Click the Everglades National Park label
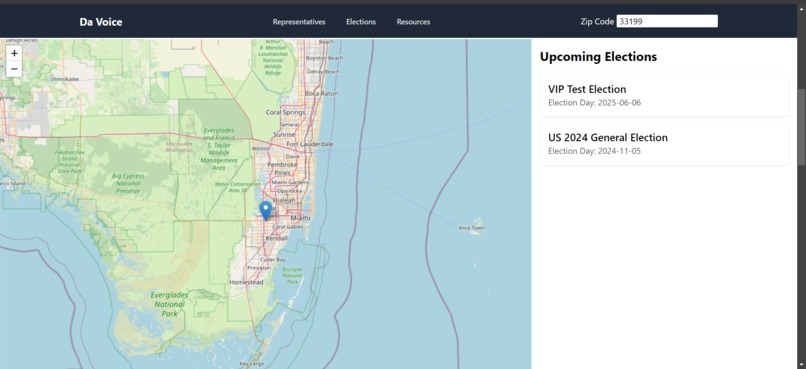Viewport: 806px width, 369px height. tap(169, 304)
